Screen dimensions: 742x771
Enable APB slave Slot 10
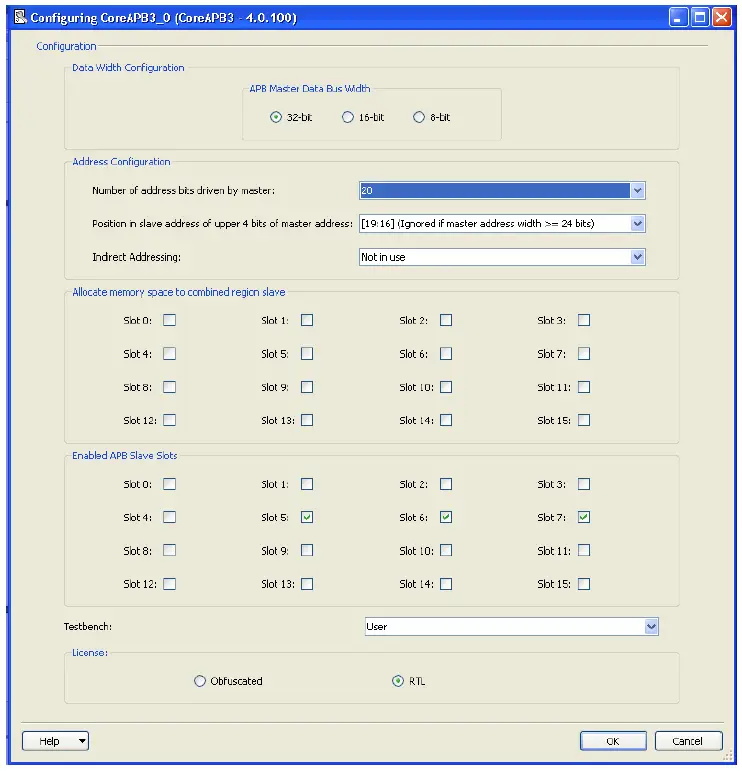click(x=446, y=550)
